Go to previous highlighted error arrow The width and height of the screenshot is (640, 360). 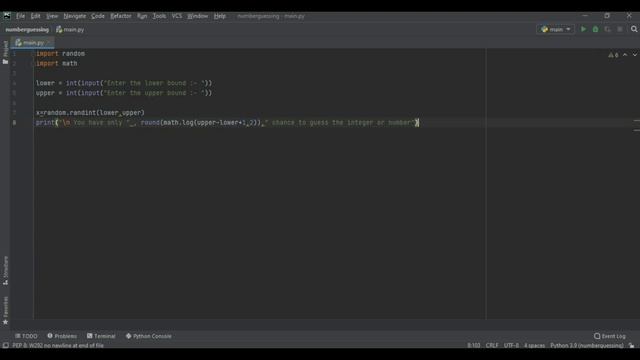pyautogui.click(x=625, y=55)
